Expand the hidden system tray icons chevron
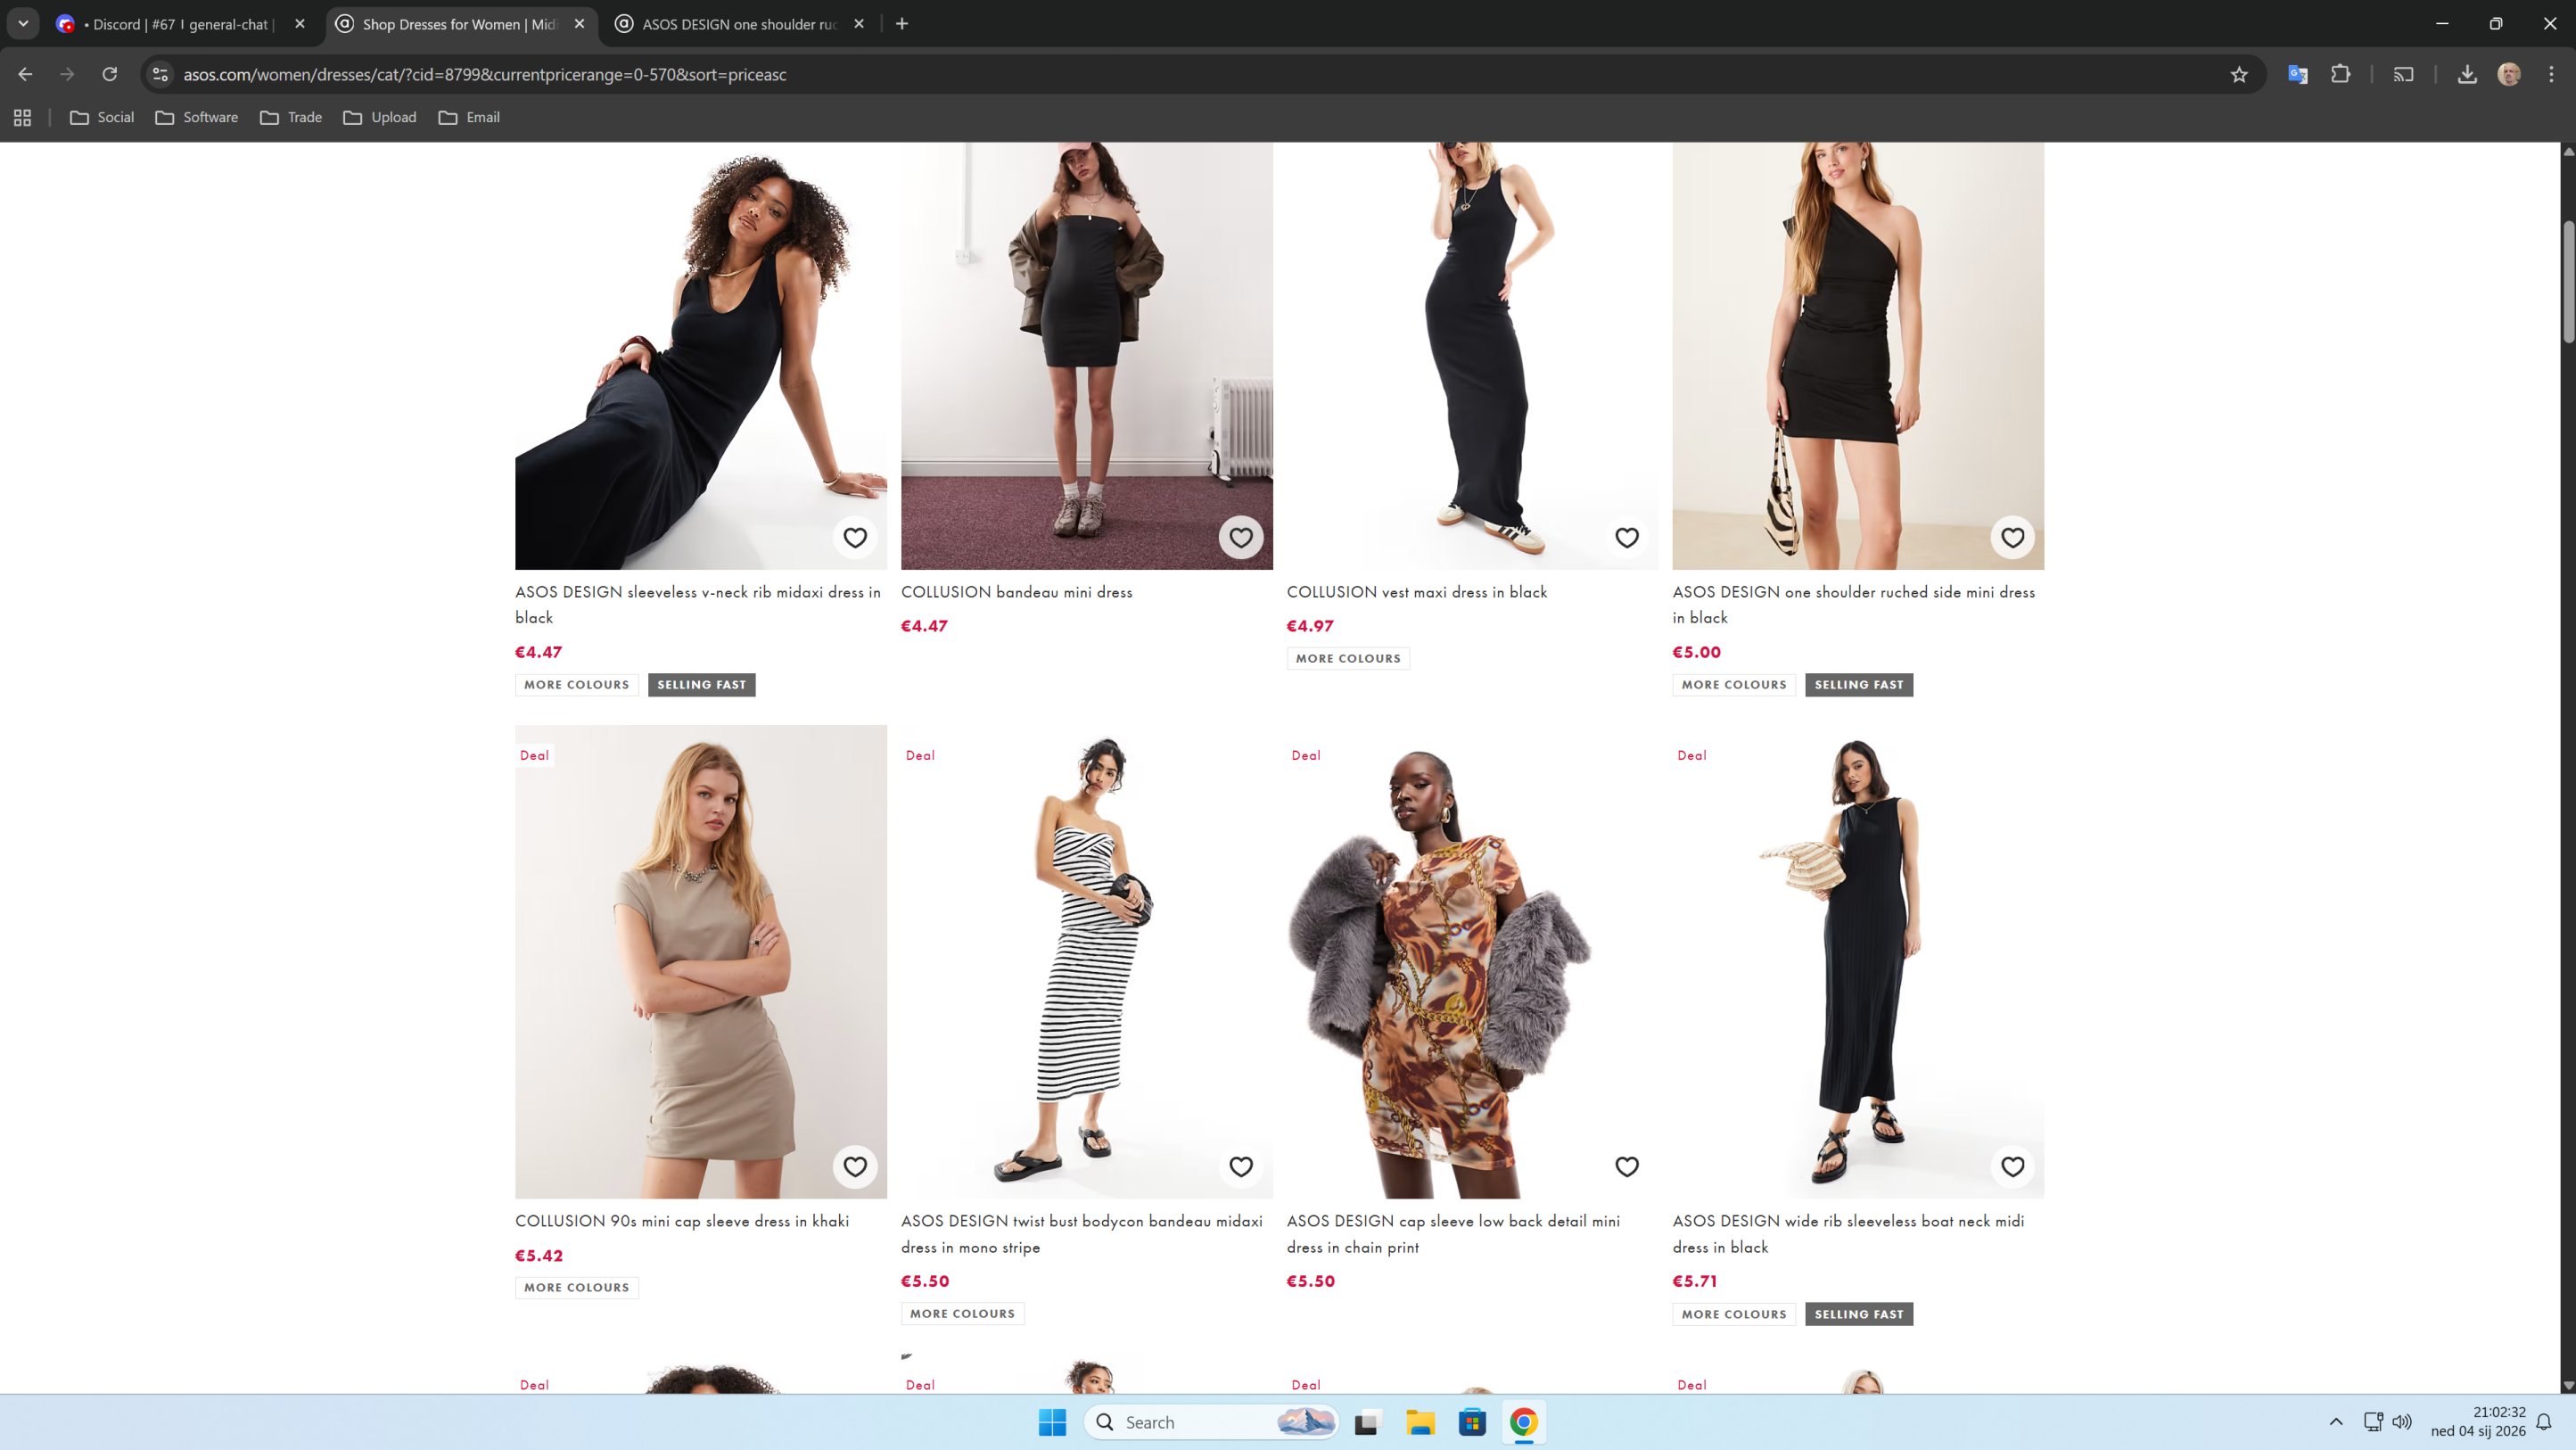The width and height of the screenshot is (2576, 1450). point(2335,1422)
